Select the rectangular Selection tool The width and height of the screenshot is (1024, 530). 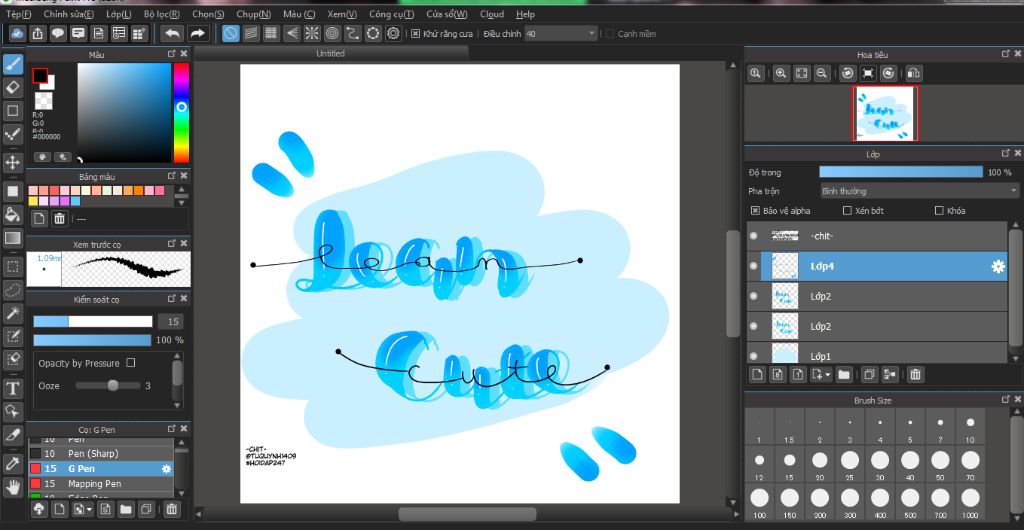tap(13, 266)
